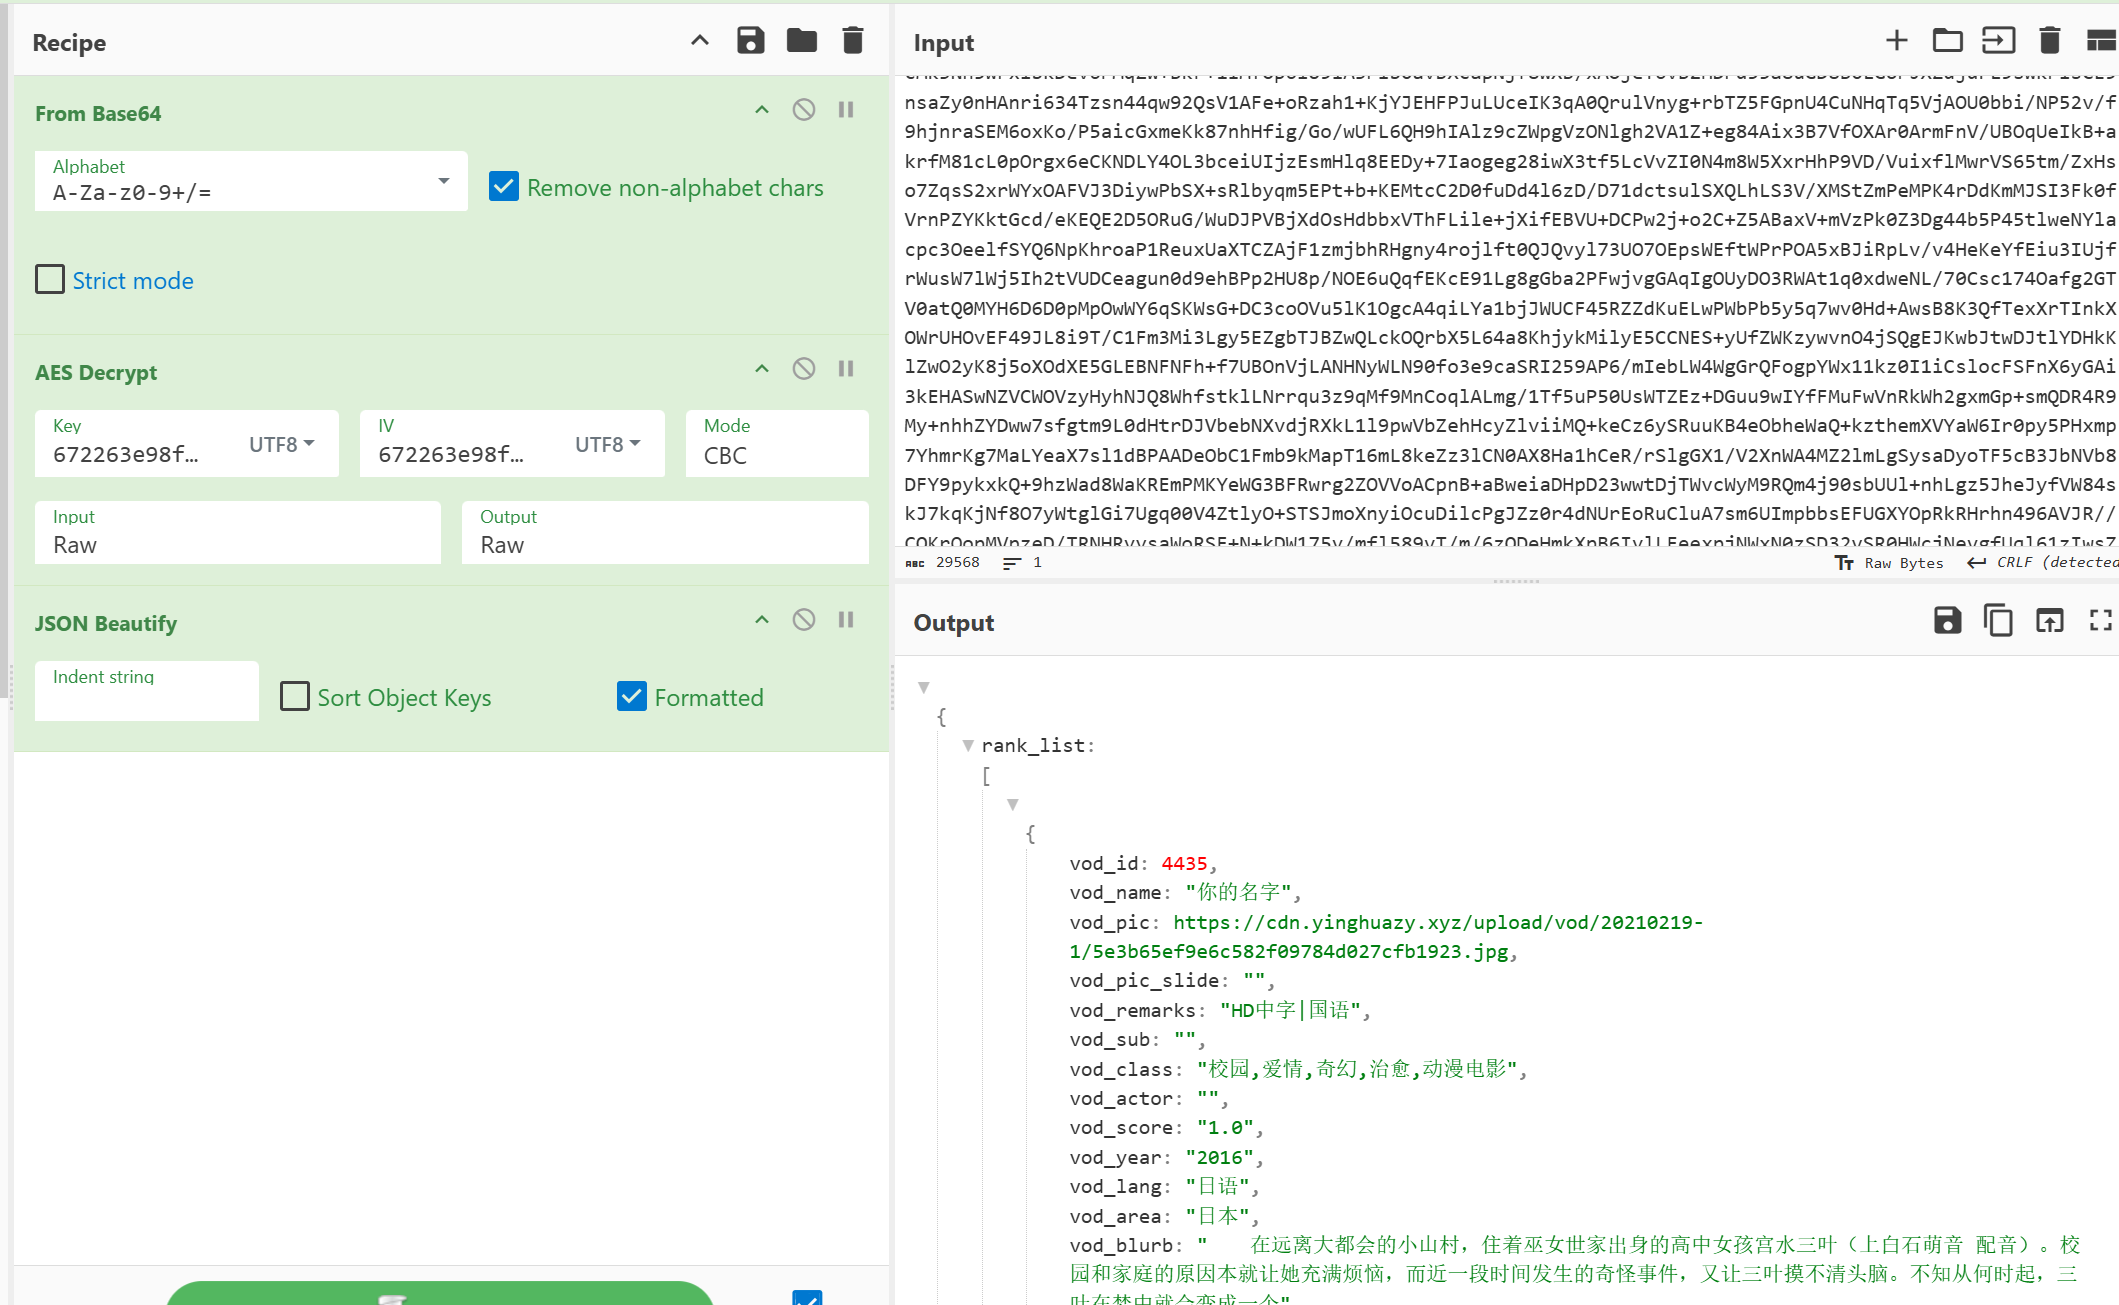Add a new input tab
Viewport: 2119px width, 1305px height.
tap(1896, 41)
